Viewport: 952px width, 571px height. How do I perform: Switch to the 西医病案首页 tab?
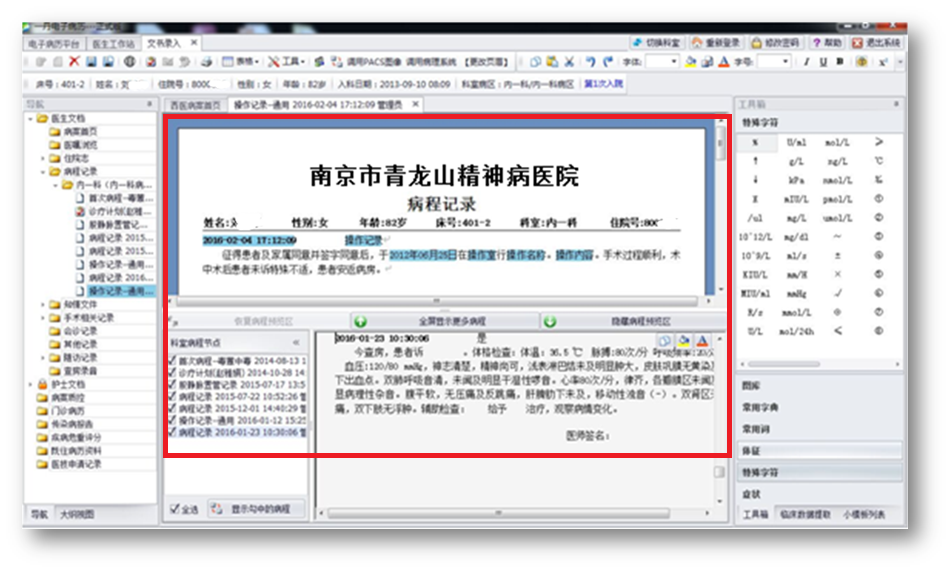tap(193, 104)
